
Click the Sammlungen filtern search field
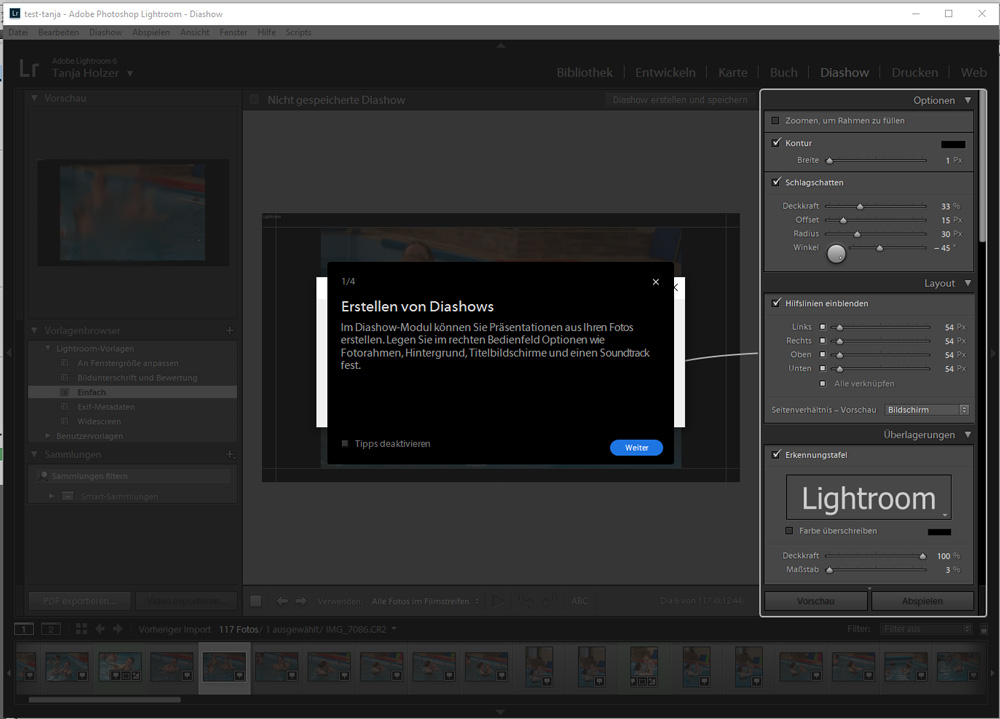click(x=133, y=476)
